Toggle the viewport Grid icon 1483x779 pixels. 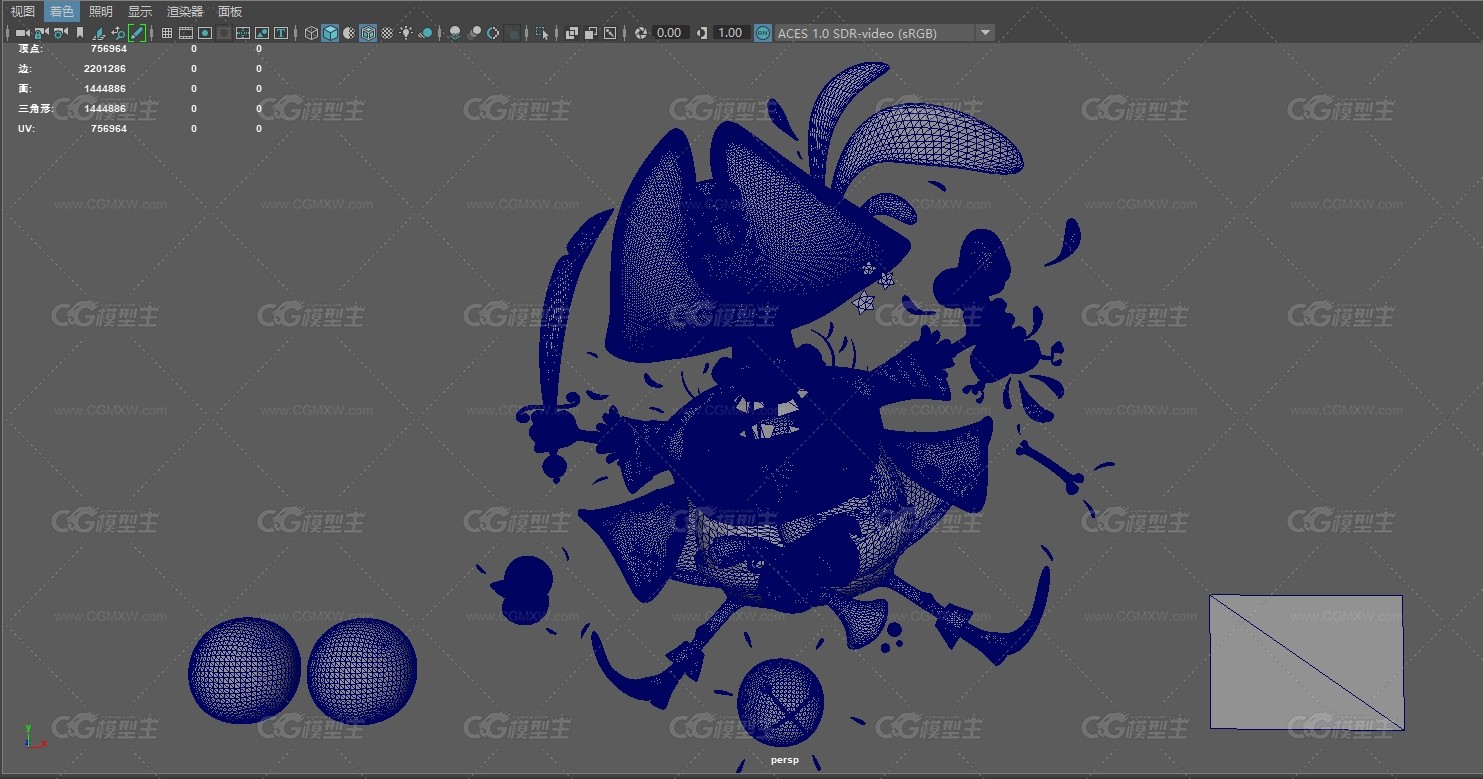click(x=167, y=33)
